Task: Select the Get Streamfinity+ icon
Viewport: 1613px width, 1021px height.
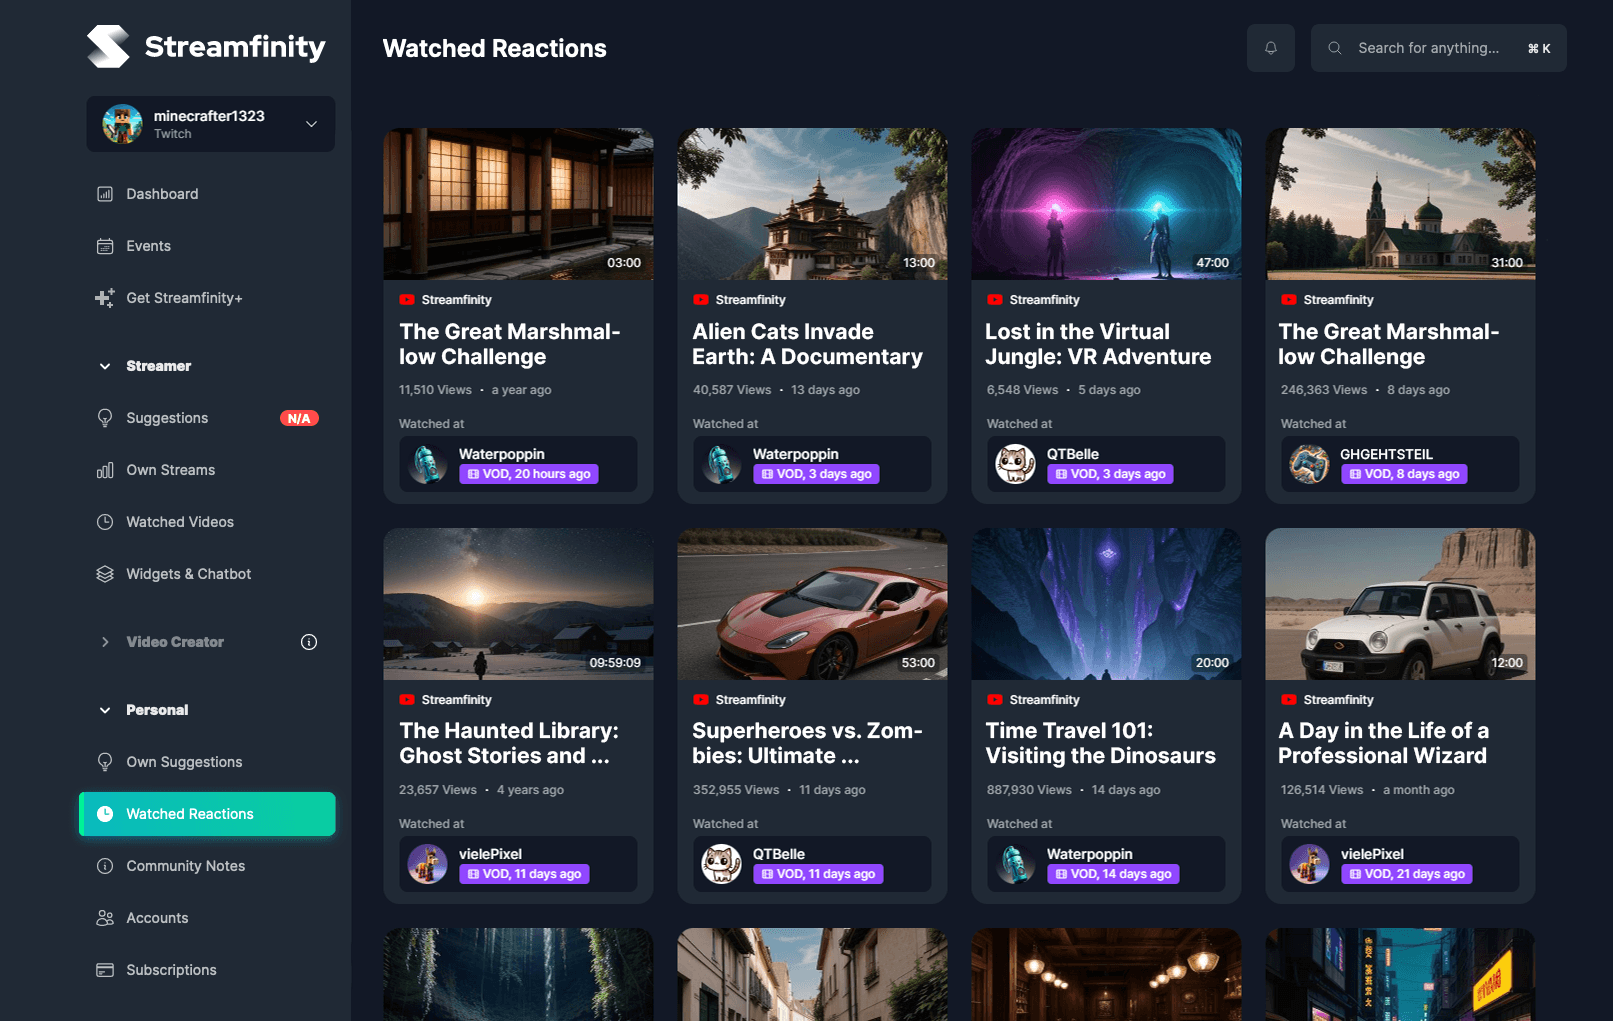Action: pyautogui.click(x=105, y=297)
